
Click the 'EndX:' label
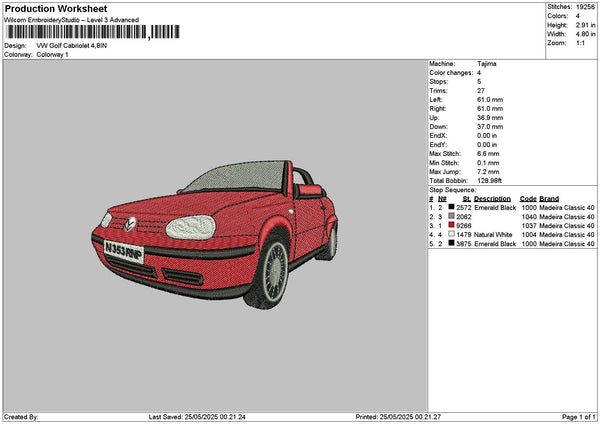[x=438, y=136]
